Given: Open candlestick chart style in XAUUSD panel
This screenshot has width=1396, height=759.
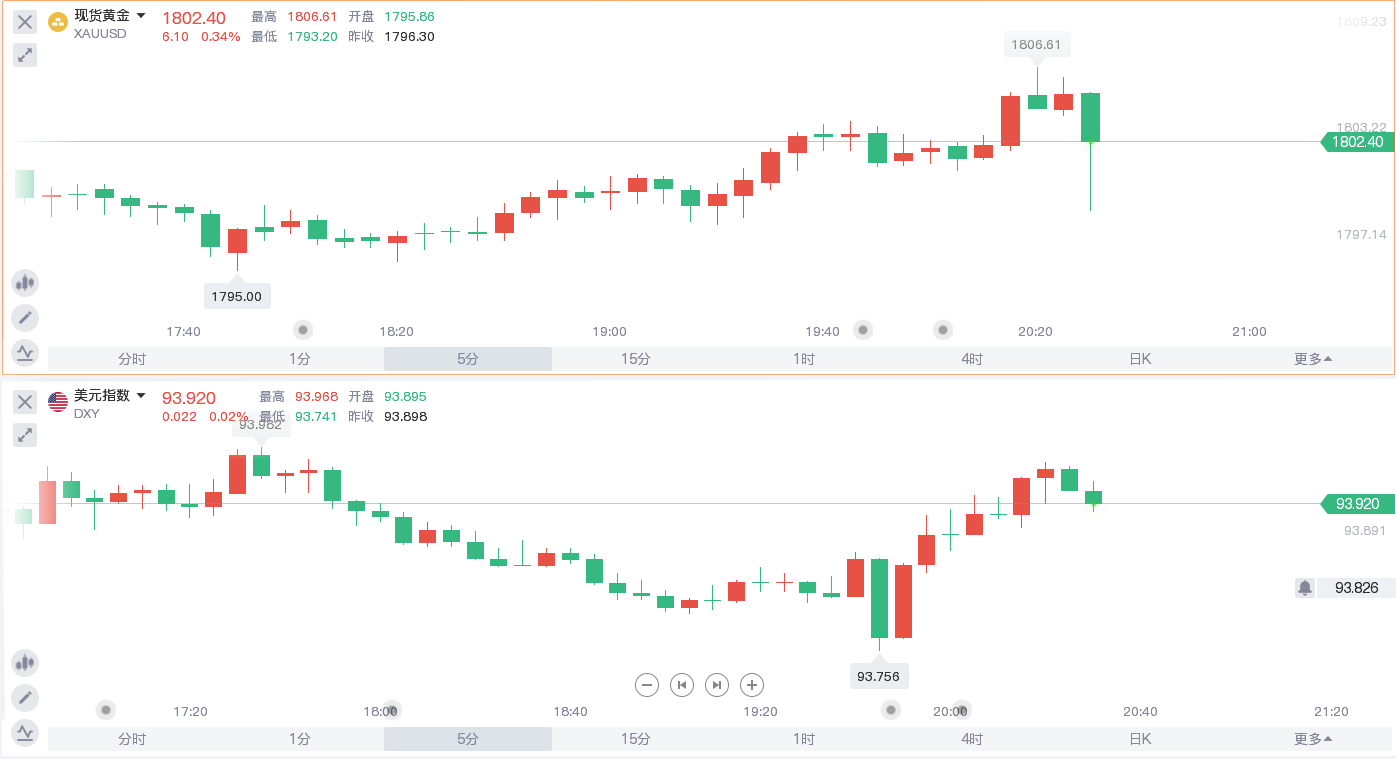Looking at the screenshot, I should point(25,283).
